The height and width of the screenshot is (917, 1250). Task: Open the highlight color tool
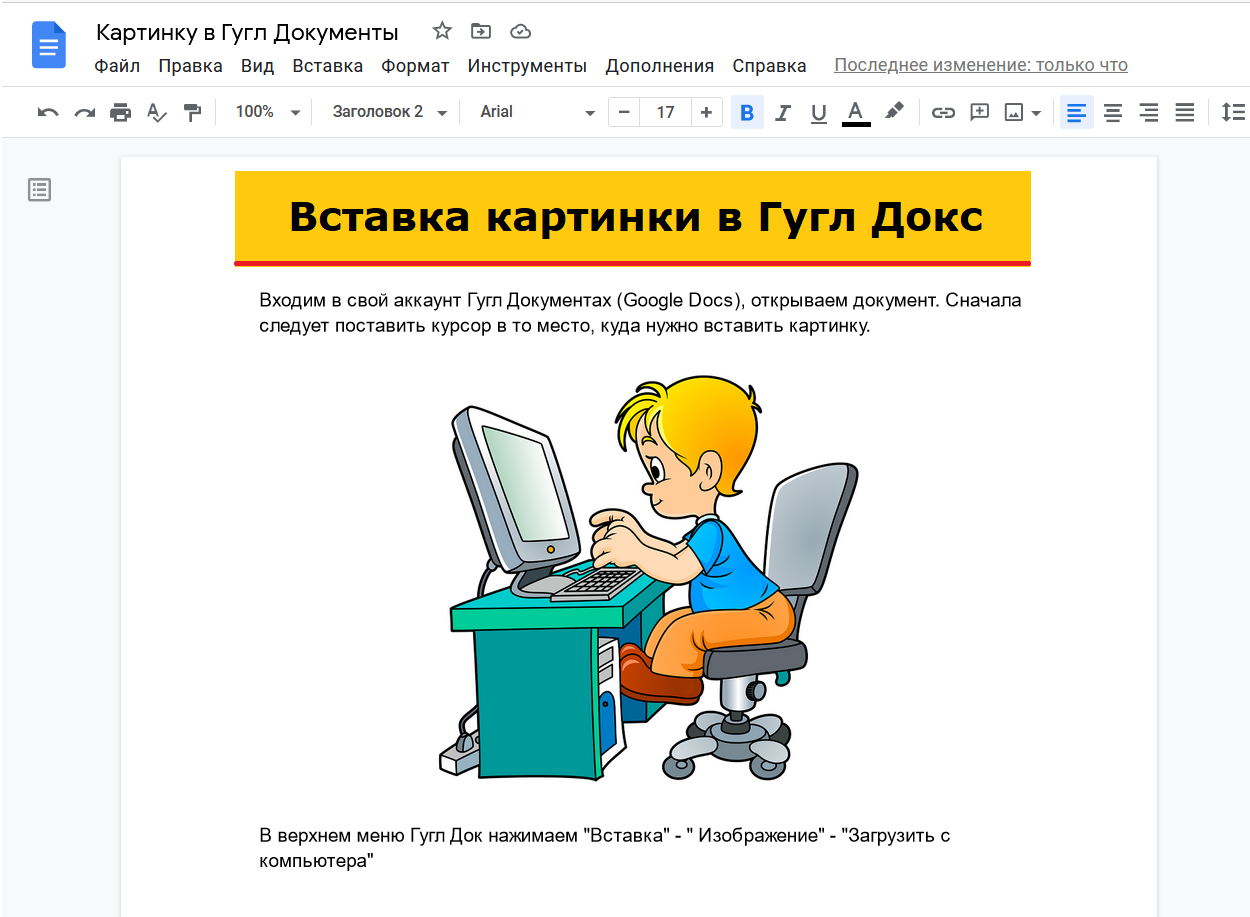tap(895, 111)
